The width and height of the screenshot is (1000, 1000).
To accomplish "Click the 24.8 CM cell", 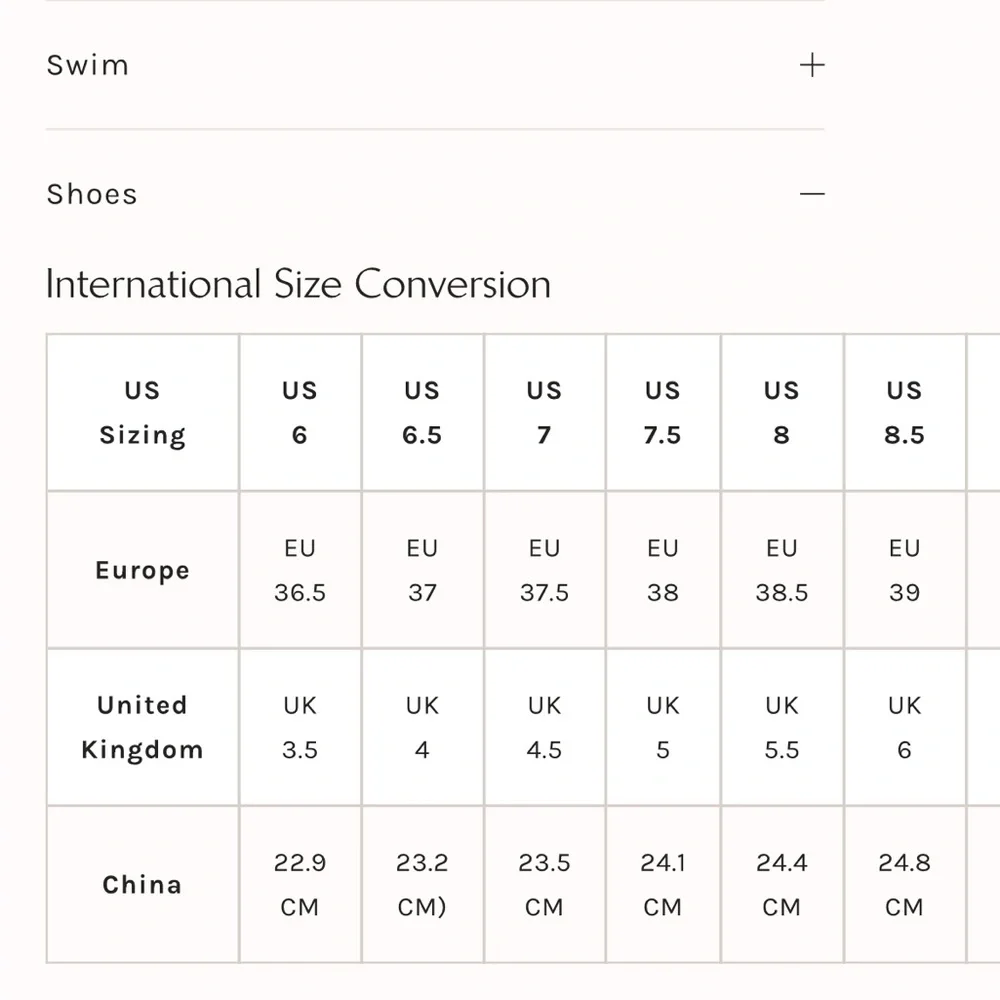I will [904, 885].
